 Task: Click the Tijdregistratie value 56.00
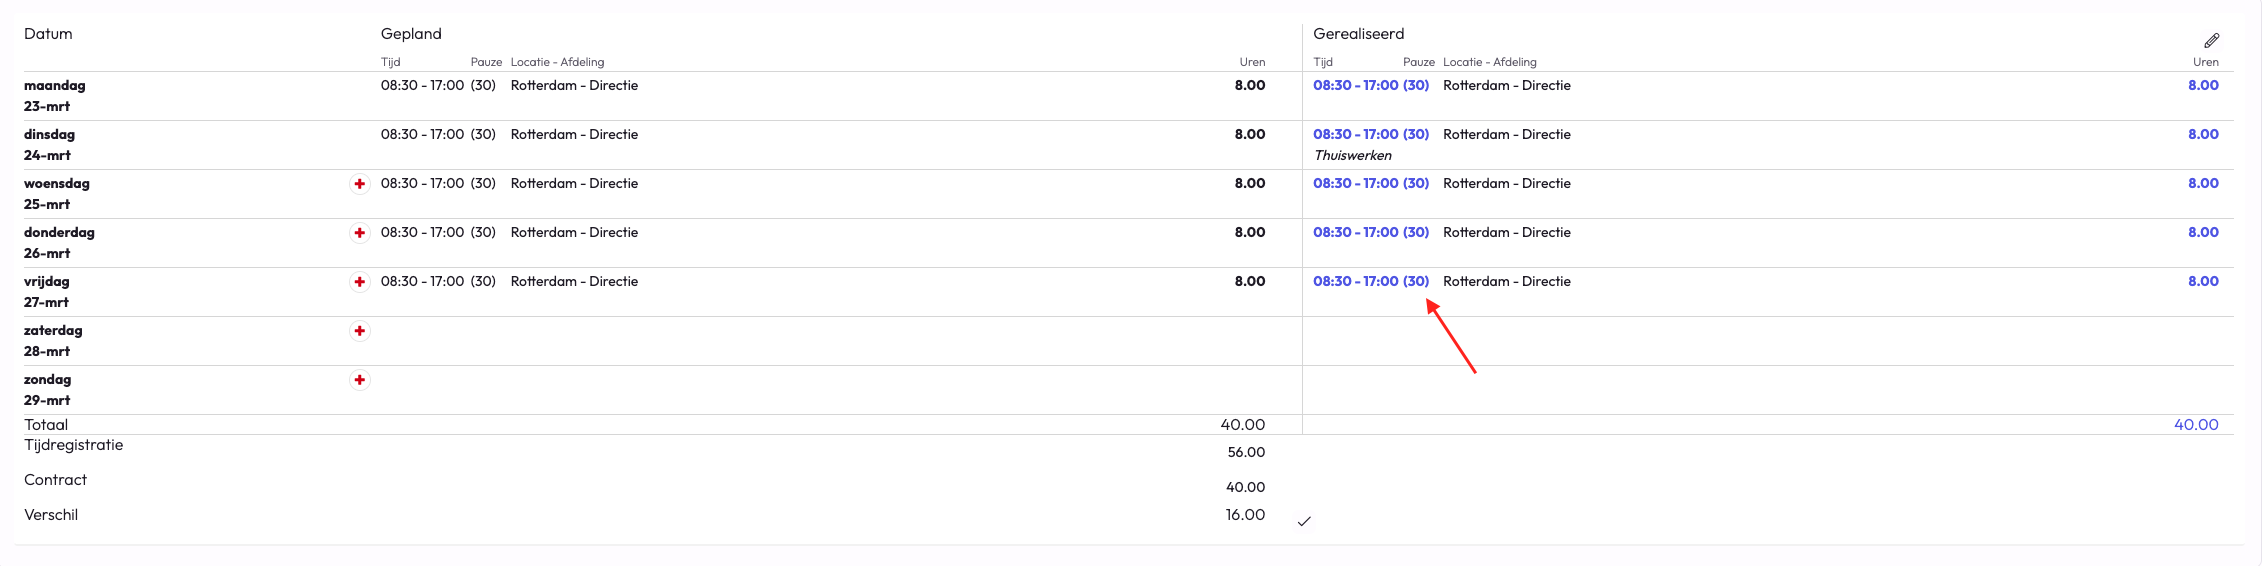point(1246,452)
